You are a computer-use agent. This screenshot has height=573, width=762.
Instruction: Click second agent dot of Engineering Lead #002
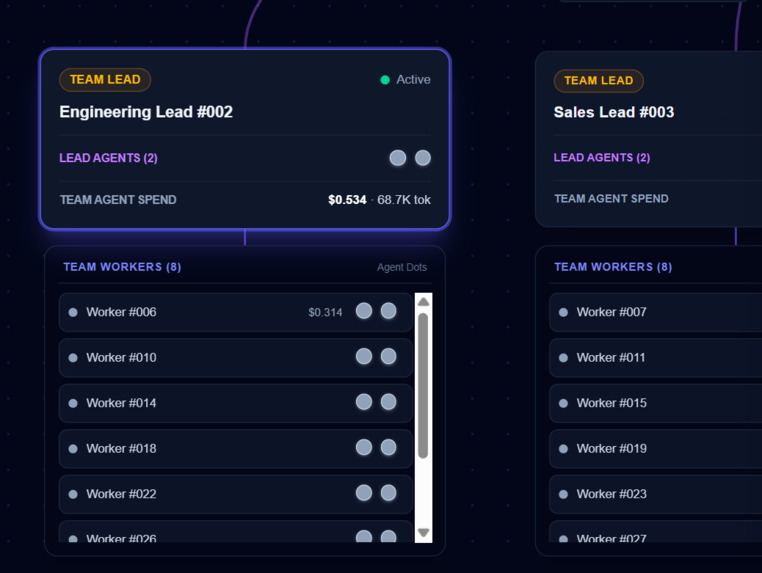point(423,157)
